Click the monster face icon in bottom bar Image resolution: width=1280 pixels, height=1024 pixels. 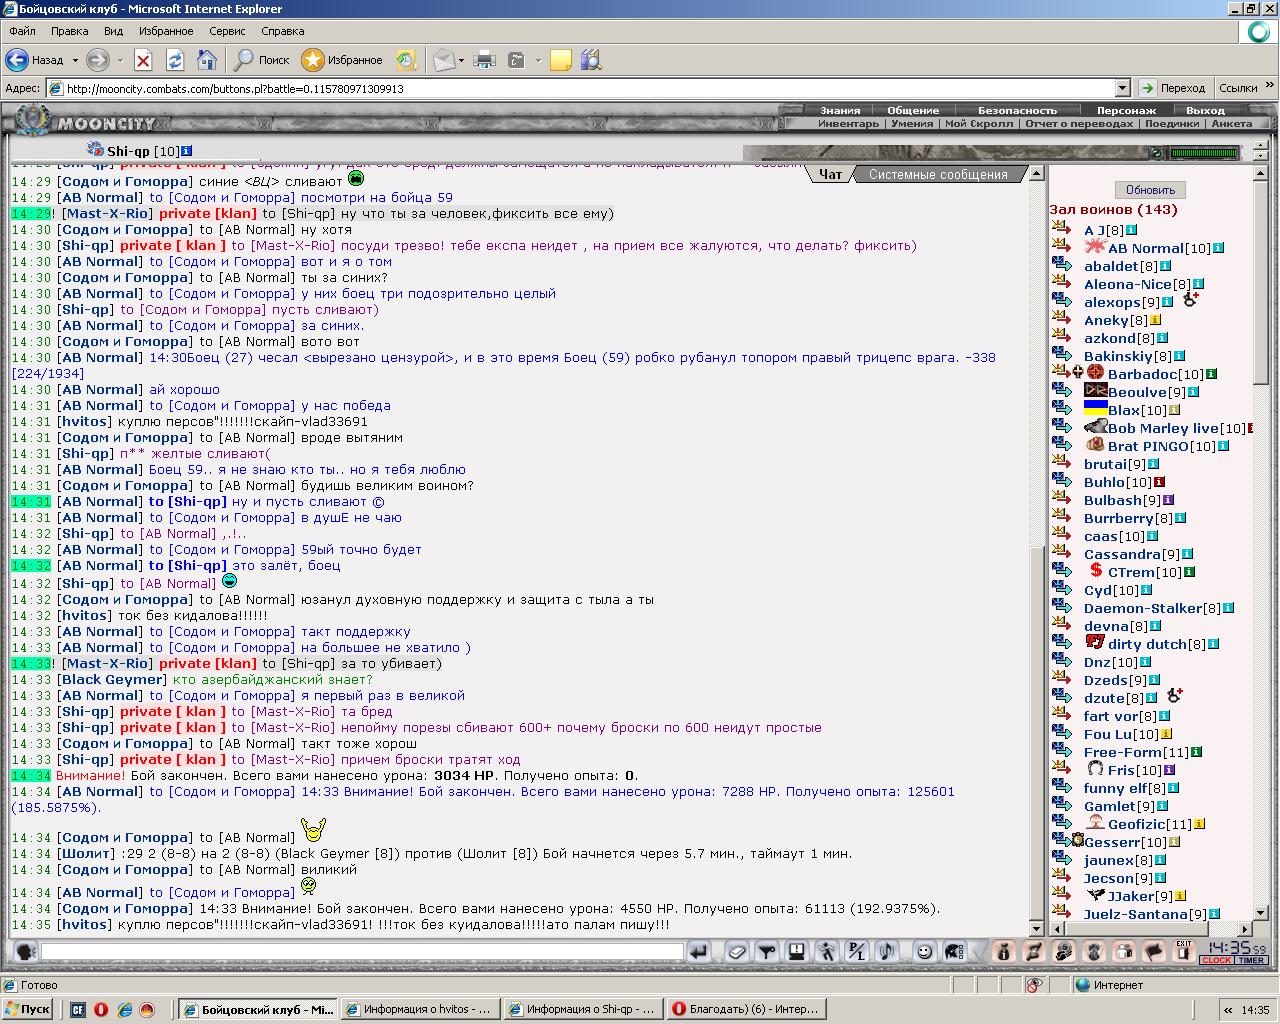1094,952
